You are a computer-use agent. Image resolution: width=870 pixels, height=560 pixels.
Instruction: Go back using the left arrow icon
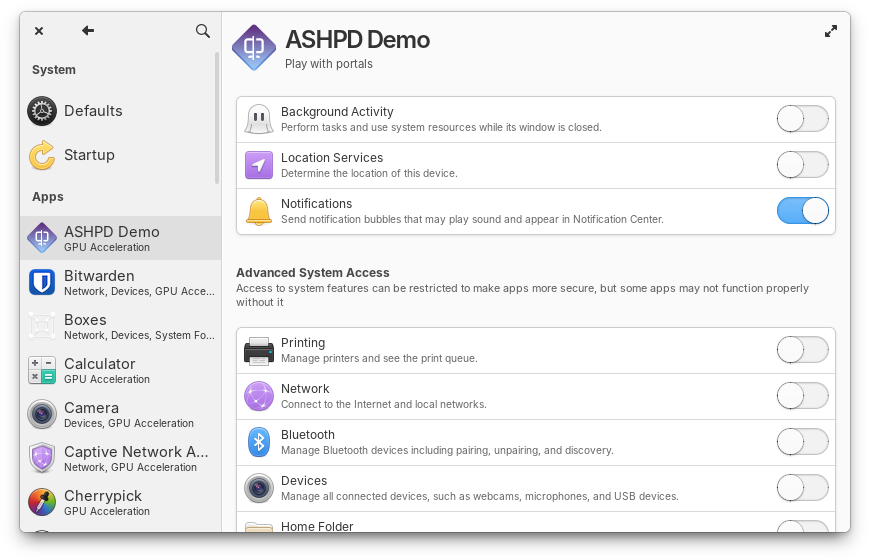pyautogui.click(x=88, y=31)
